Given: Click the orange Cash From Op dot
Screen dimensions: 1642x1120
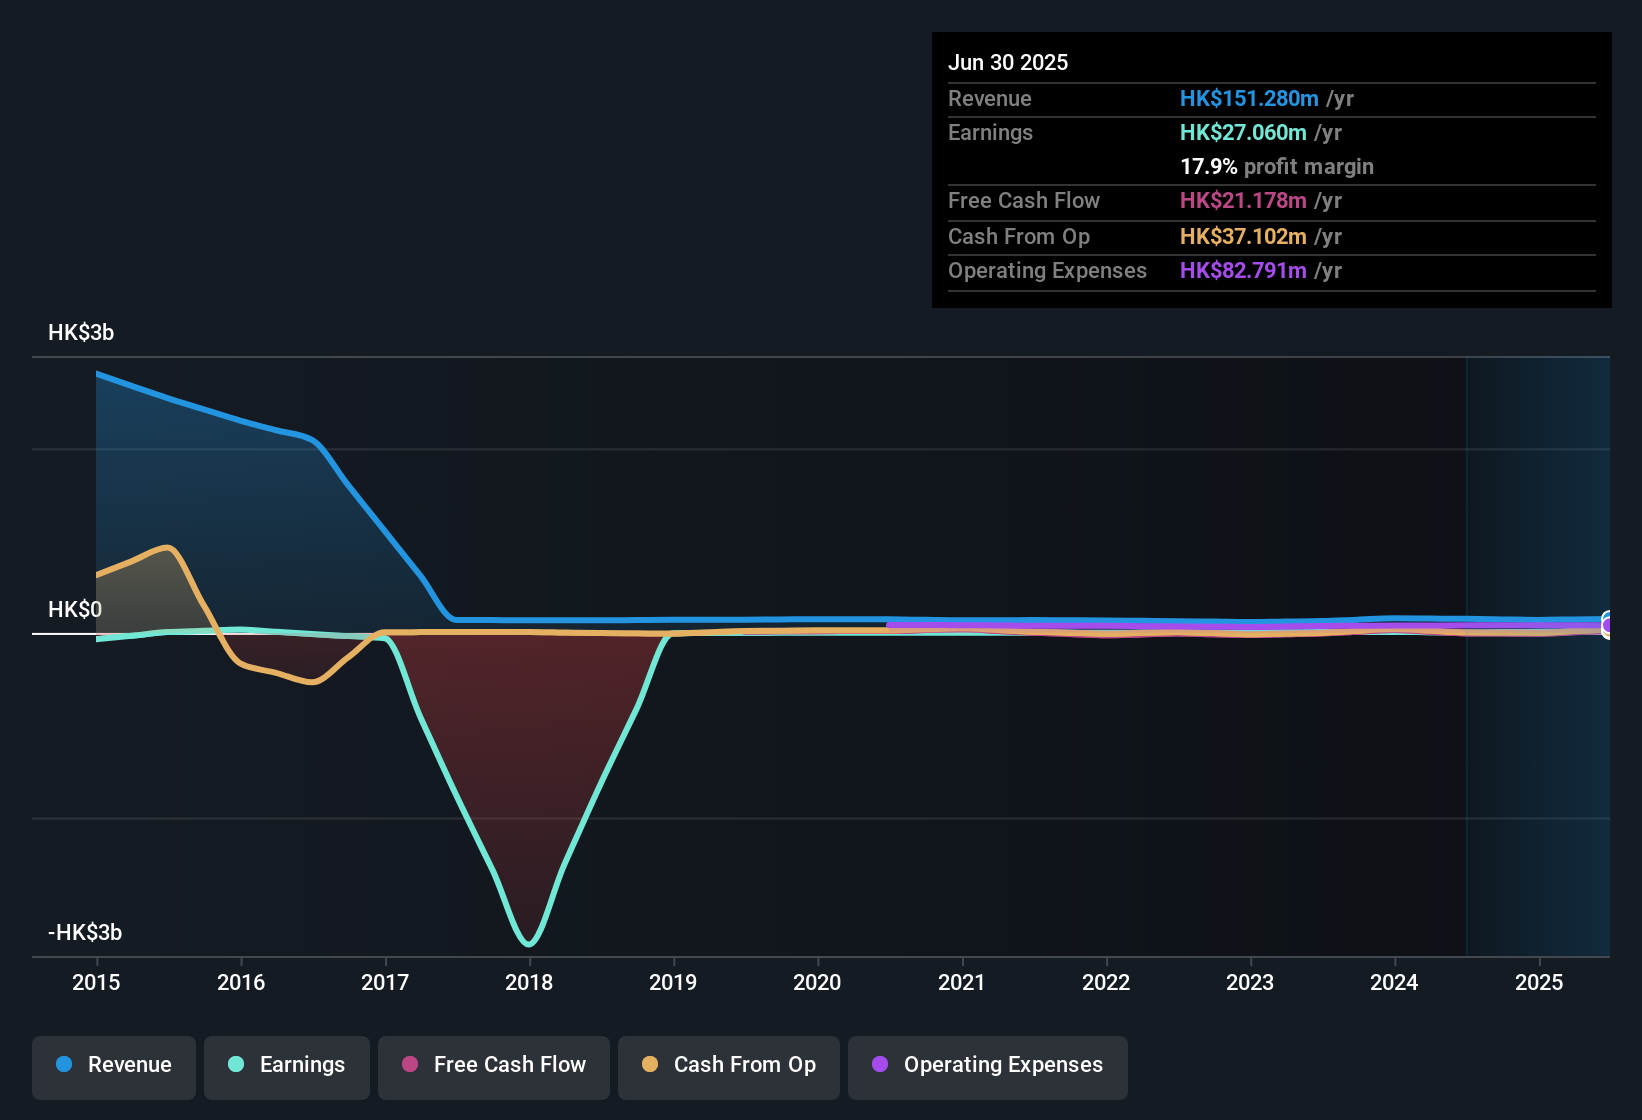Looking at the screenshot, I should [650, 1064].
